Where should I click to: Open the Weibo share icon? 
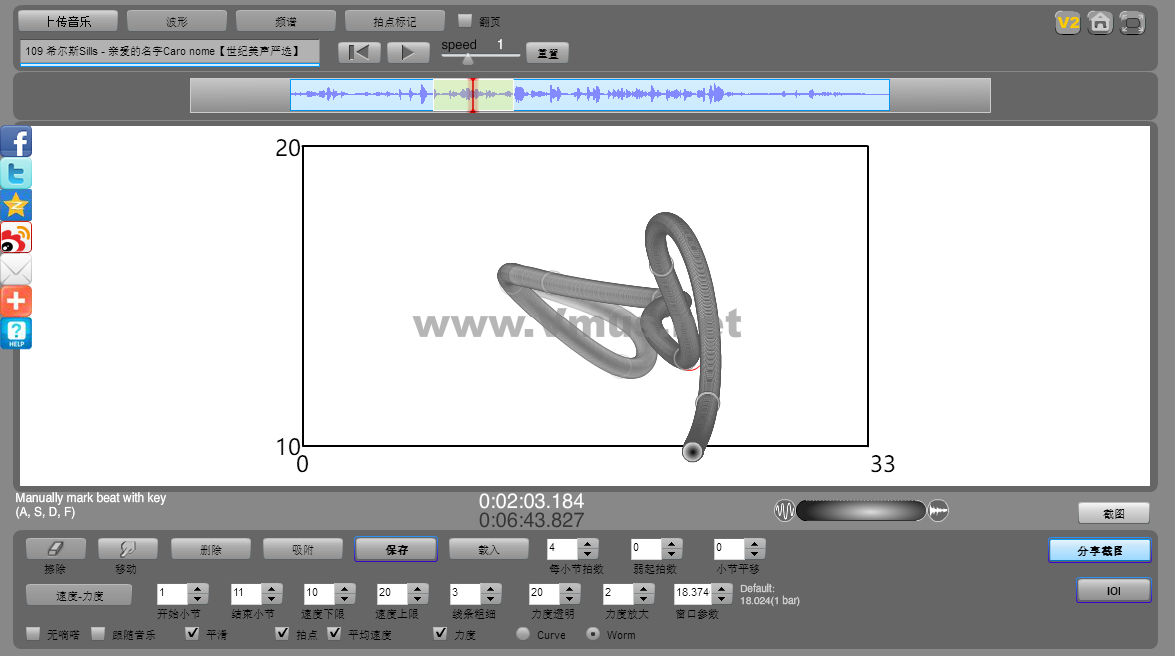[16, 237]
